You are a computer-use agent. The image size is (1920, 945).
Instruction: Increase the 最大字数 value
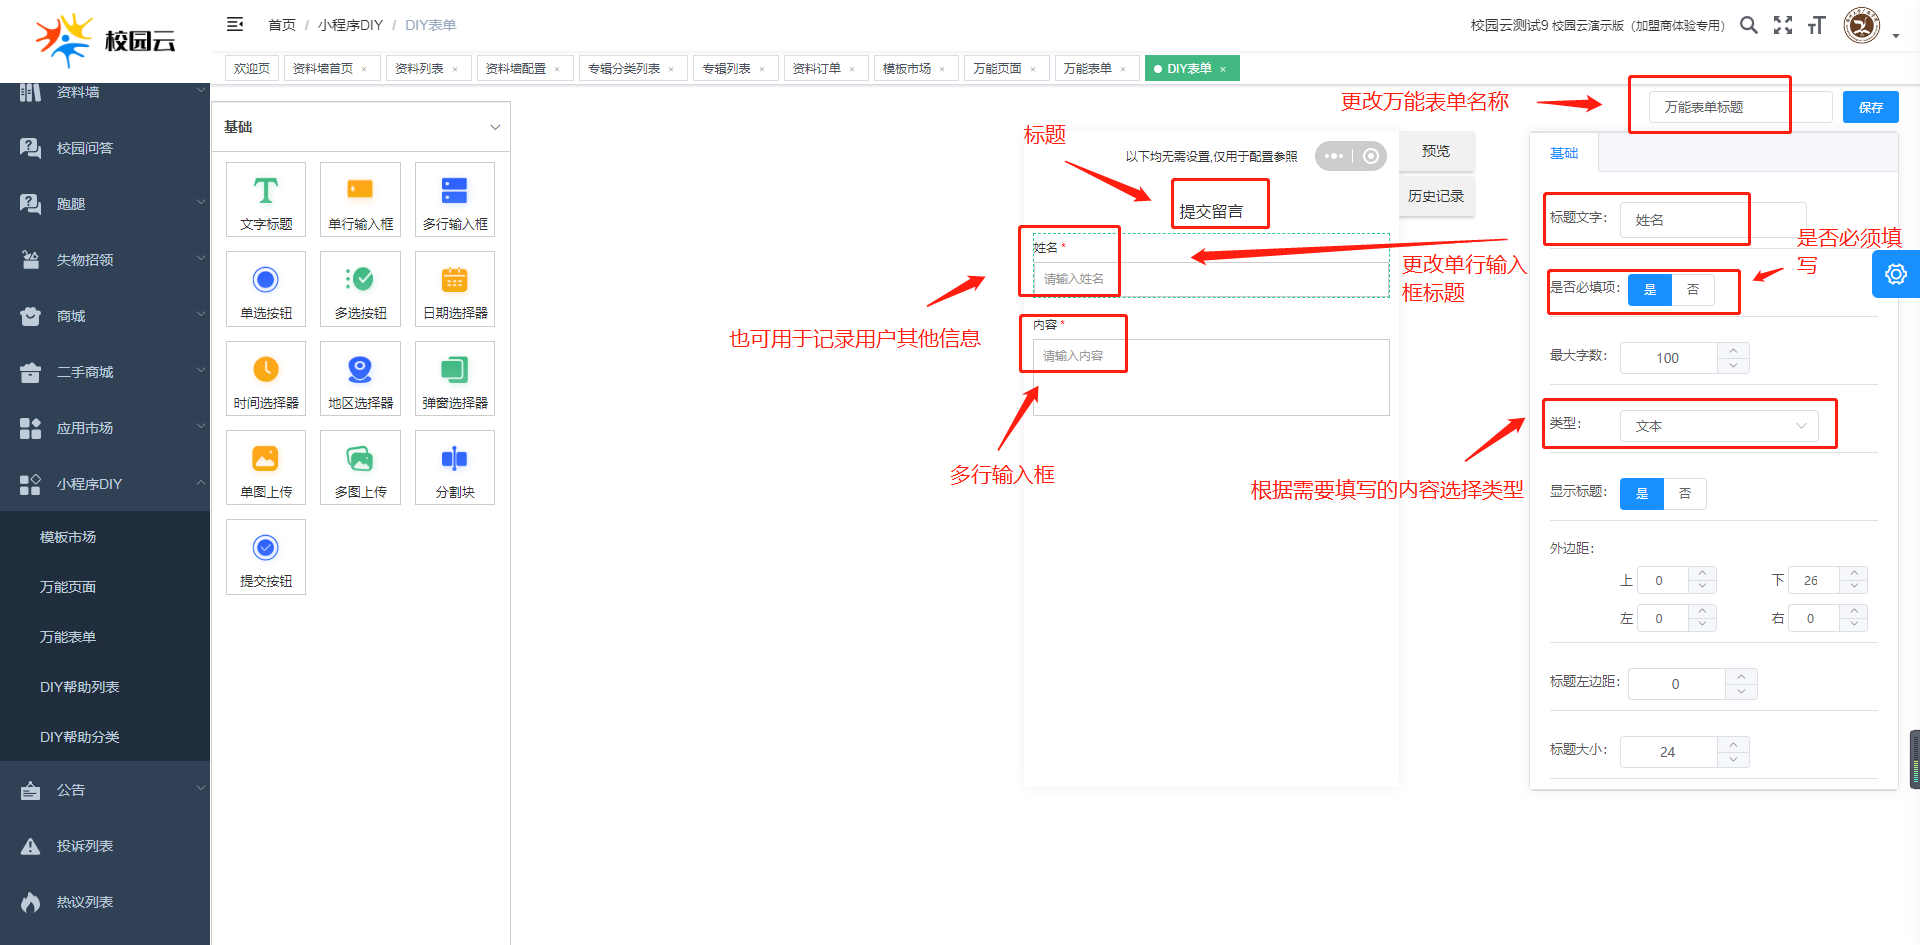pyautogui.click(x=1733, y=350)
